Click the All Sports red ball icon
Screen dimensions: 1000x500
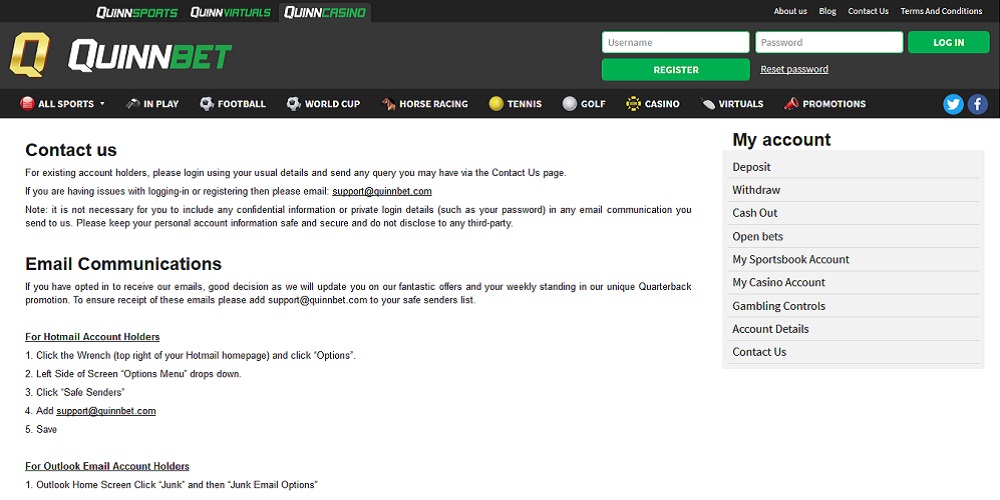click(x=27, y=103)
